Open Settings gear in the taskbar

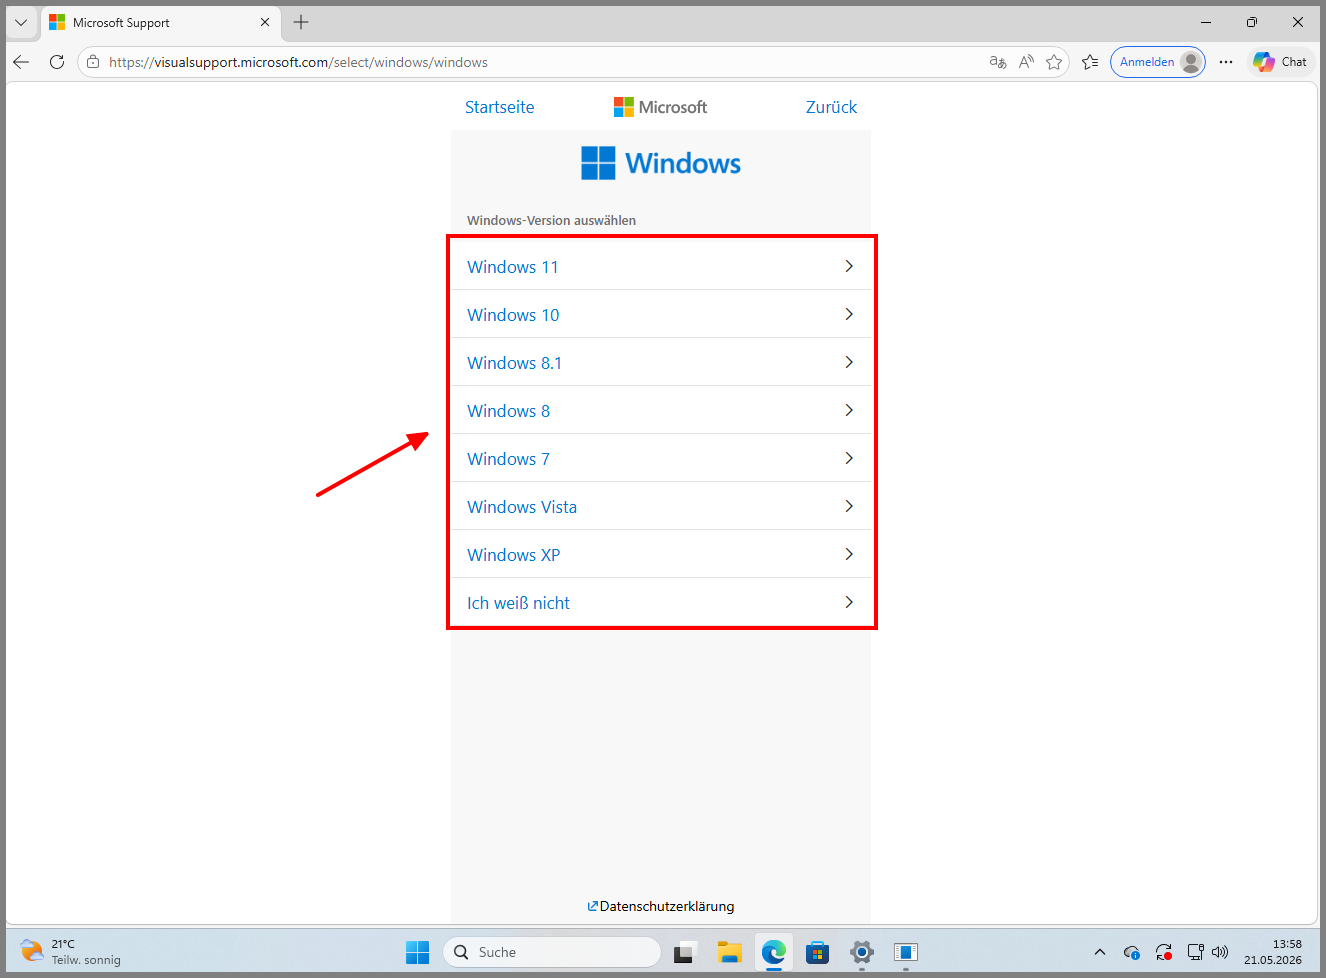[x=861, y=952]
